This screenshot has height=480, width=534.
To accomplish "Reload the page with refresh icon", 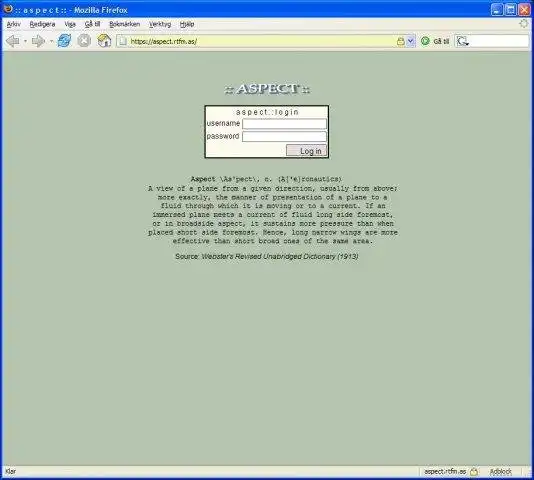I will tap(64, 41).
